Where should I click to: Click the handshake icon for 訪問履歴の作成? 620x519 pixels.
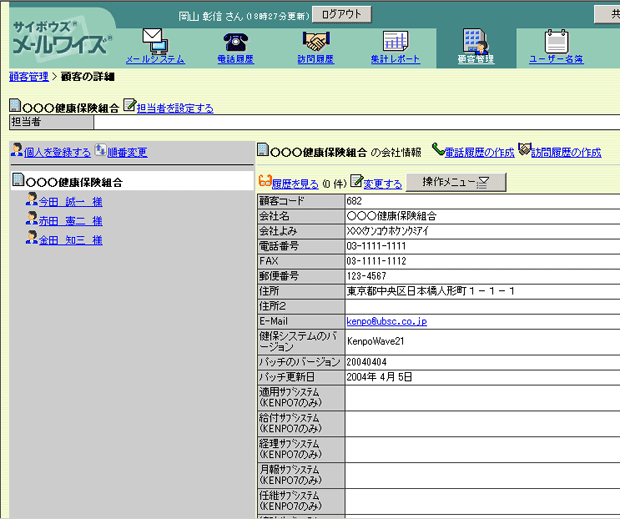524,149
